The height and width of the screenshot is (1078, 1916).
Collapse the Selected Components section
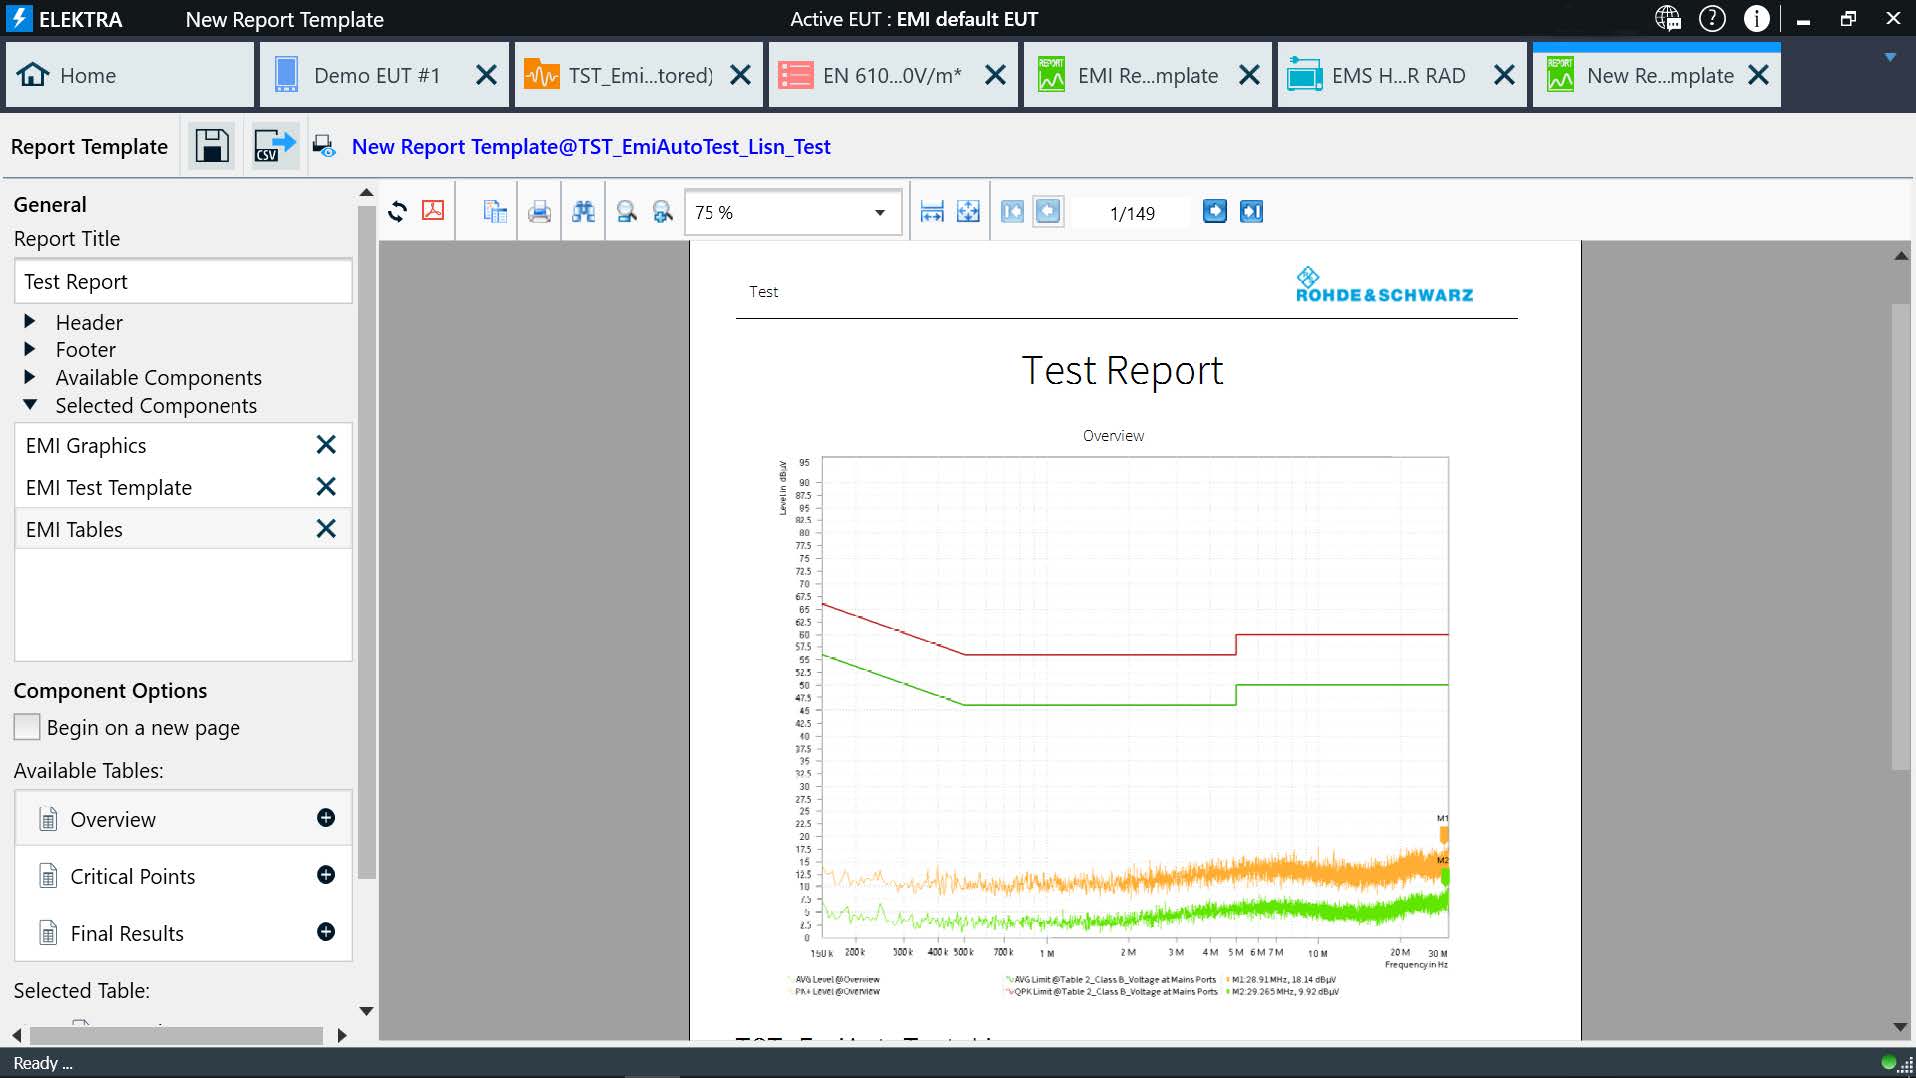[30, 405]
